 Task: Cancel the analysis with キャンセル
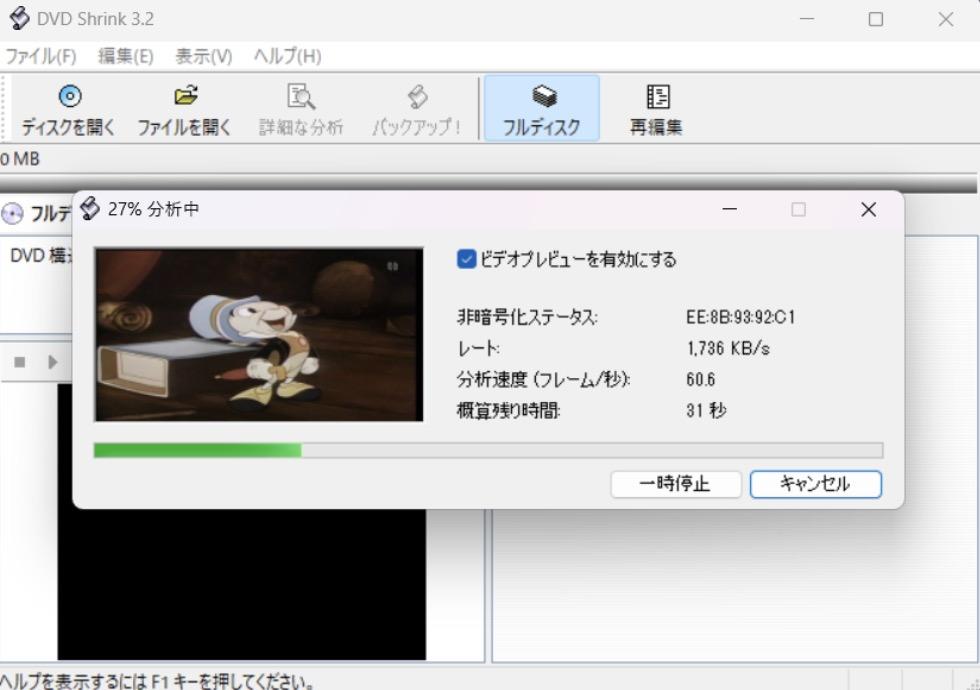pos(816,484)
